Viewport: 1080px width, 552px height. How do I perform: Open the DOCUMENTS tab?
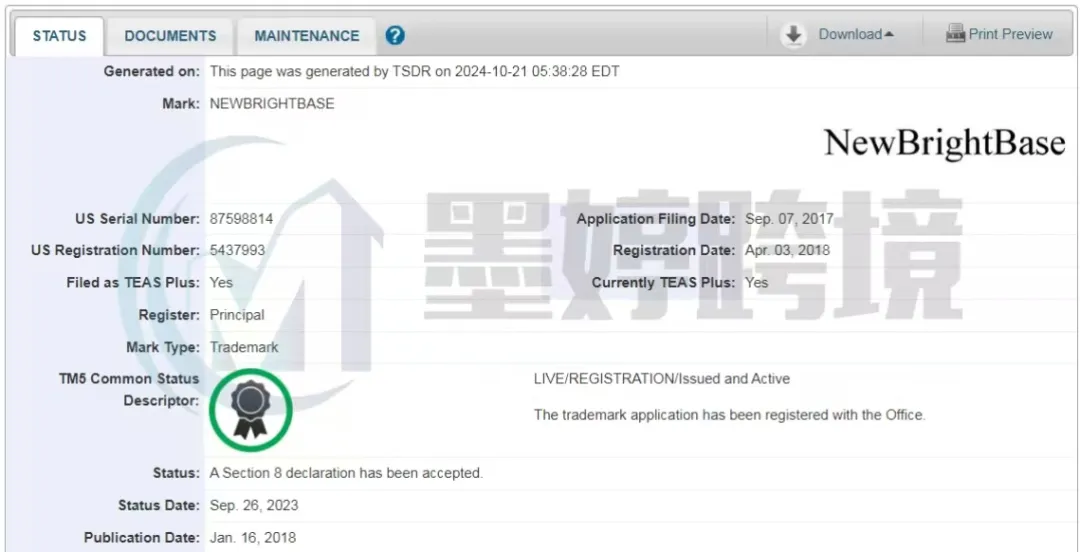click(x=170, y=36)
